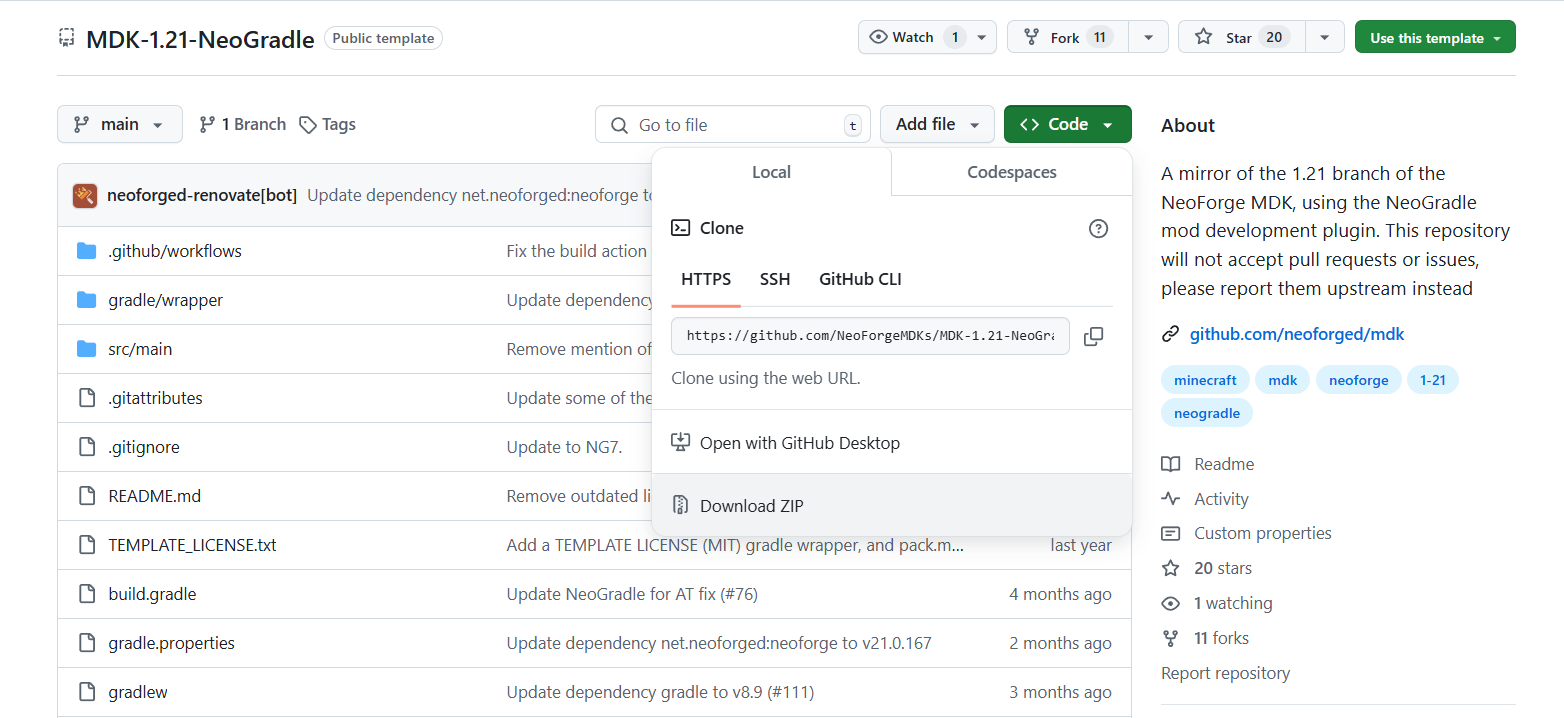Star this repository
Image resolution: width=1564 pixels, height=718 pixels.
coord(1240,38)
